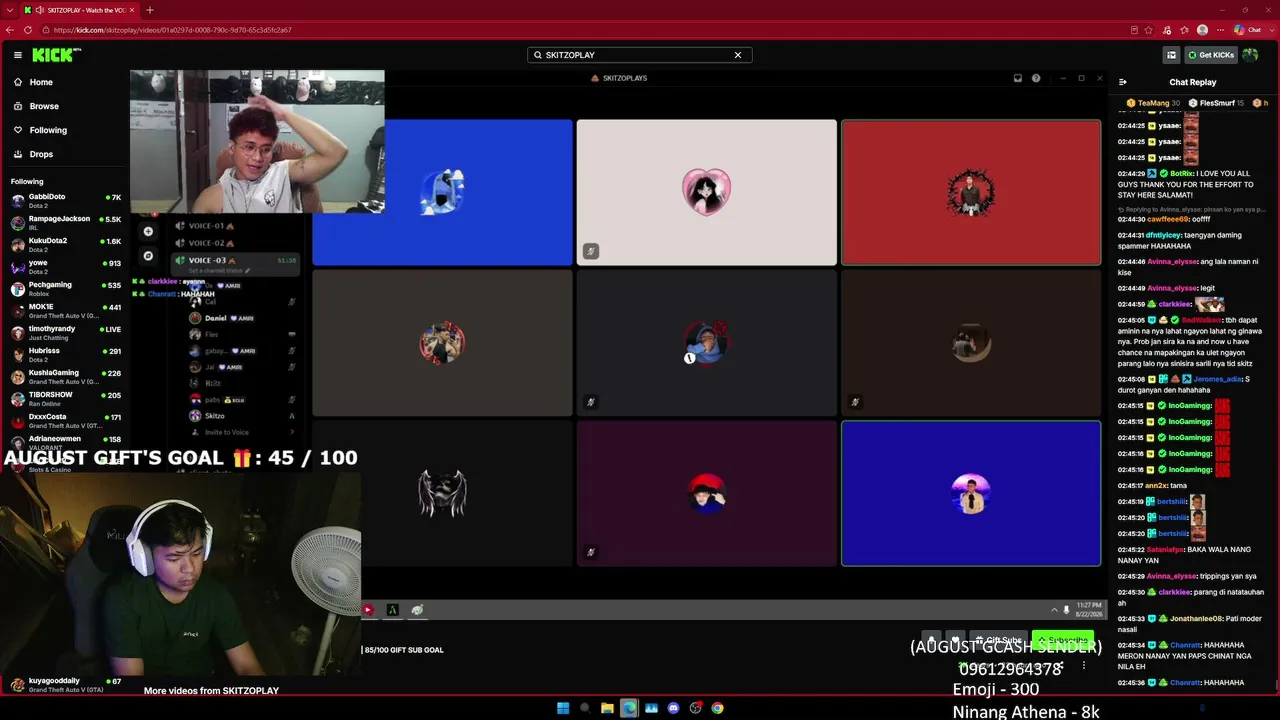The width and height of the screenshot is (1280, 720).
Task: Open RampageJackson channel in Following list
Action: pos(65,222)
